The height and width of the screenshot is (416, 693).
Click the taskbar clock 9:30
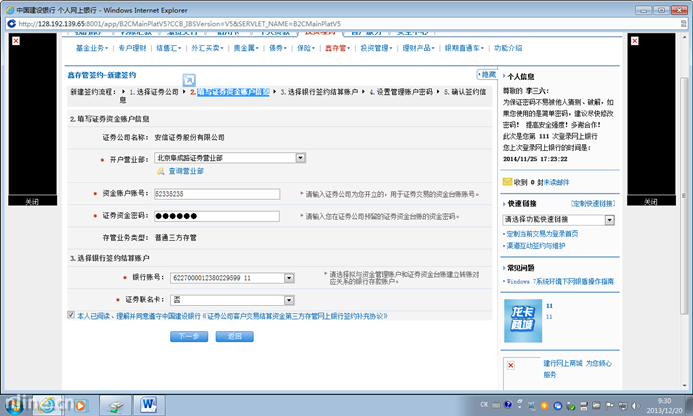point(664,405)
